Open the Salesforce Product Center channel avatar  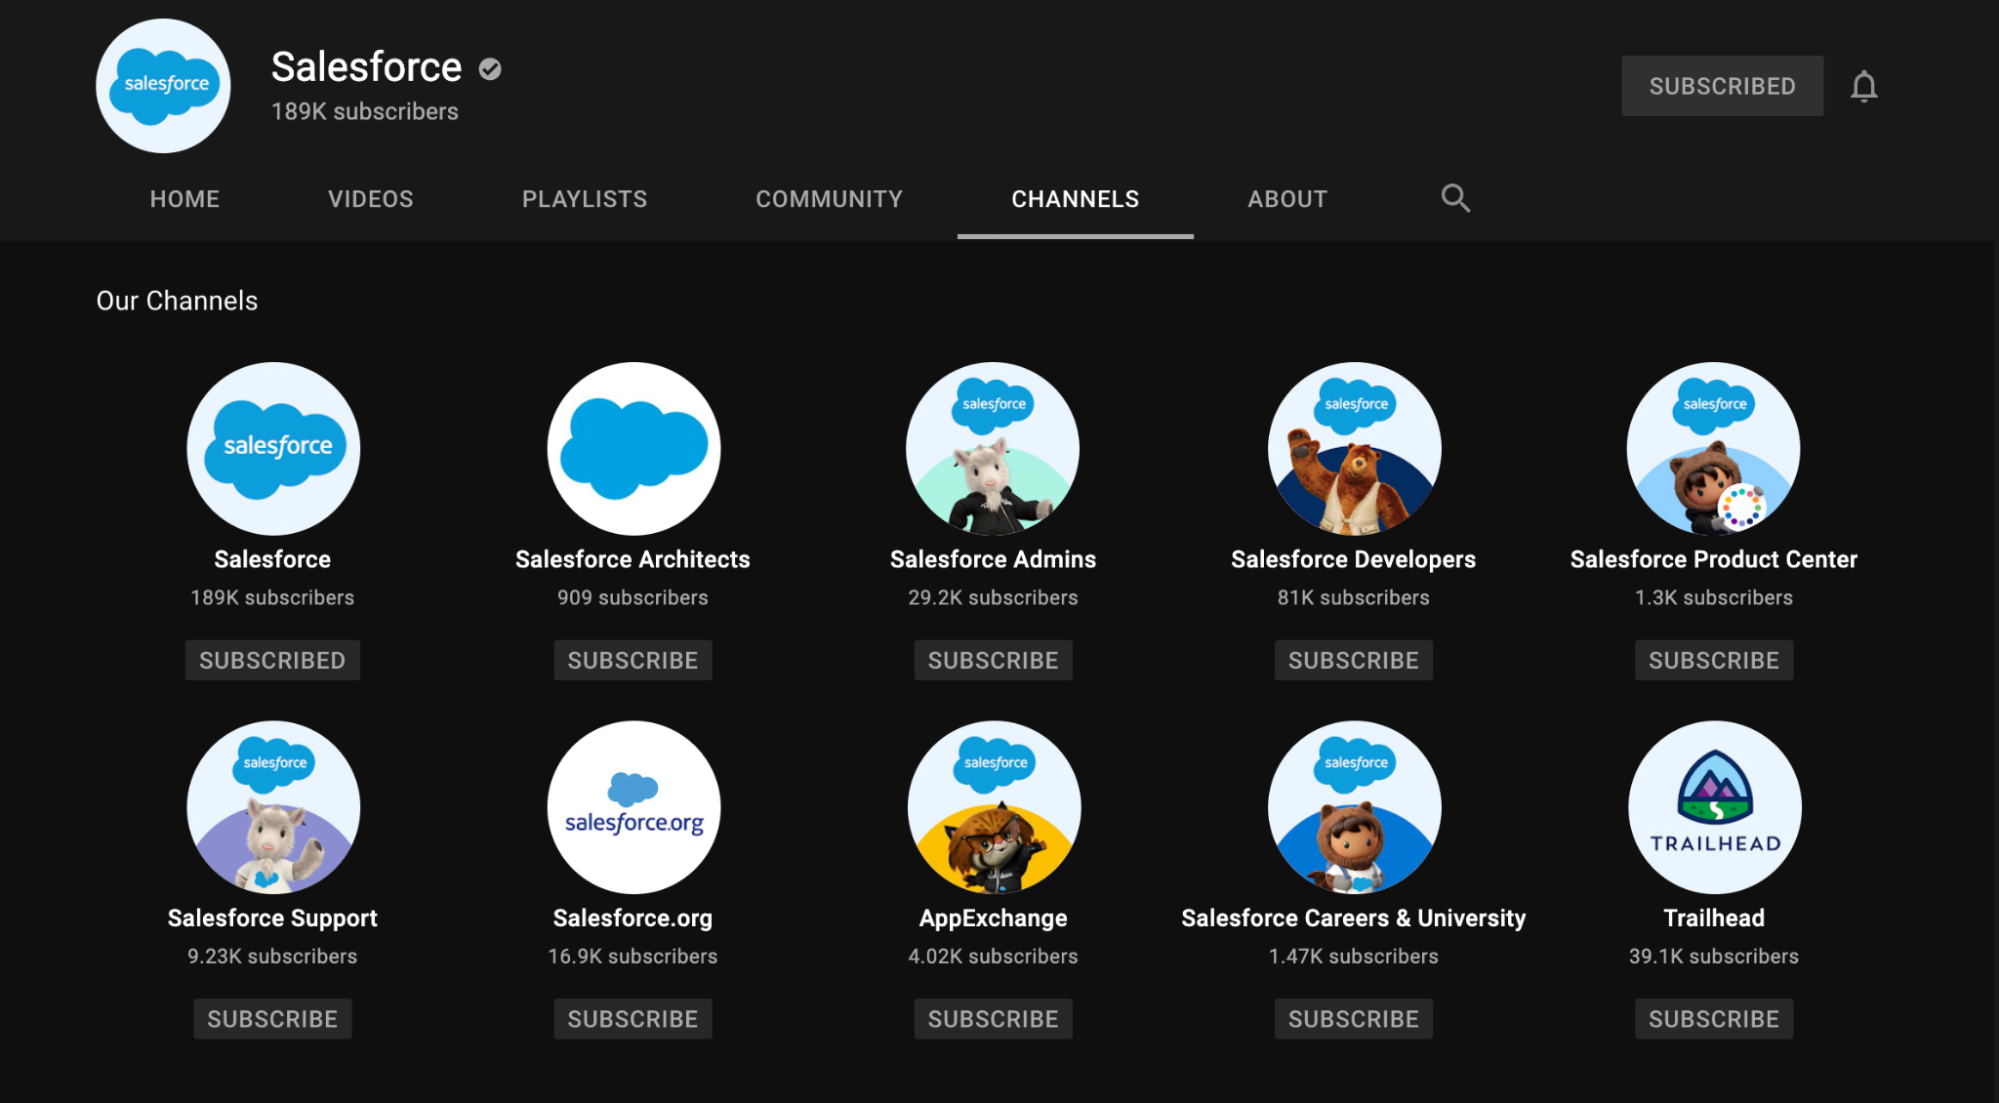coord(1713,448)
